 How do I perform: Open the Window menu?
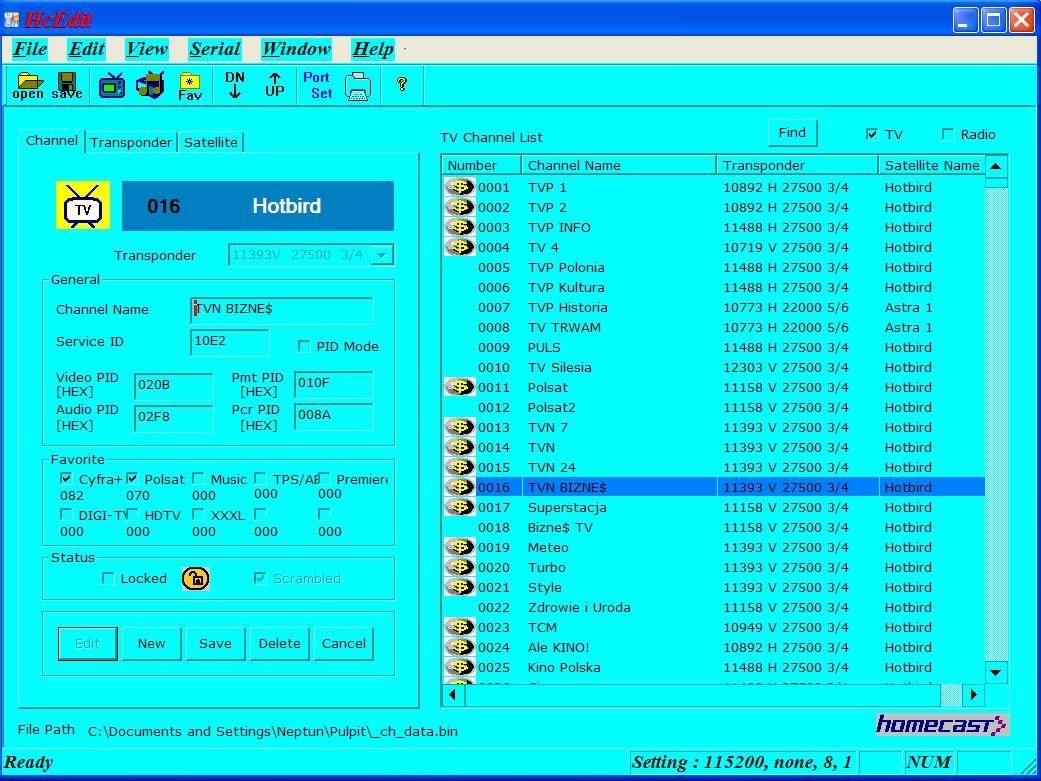(296, 49)
